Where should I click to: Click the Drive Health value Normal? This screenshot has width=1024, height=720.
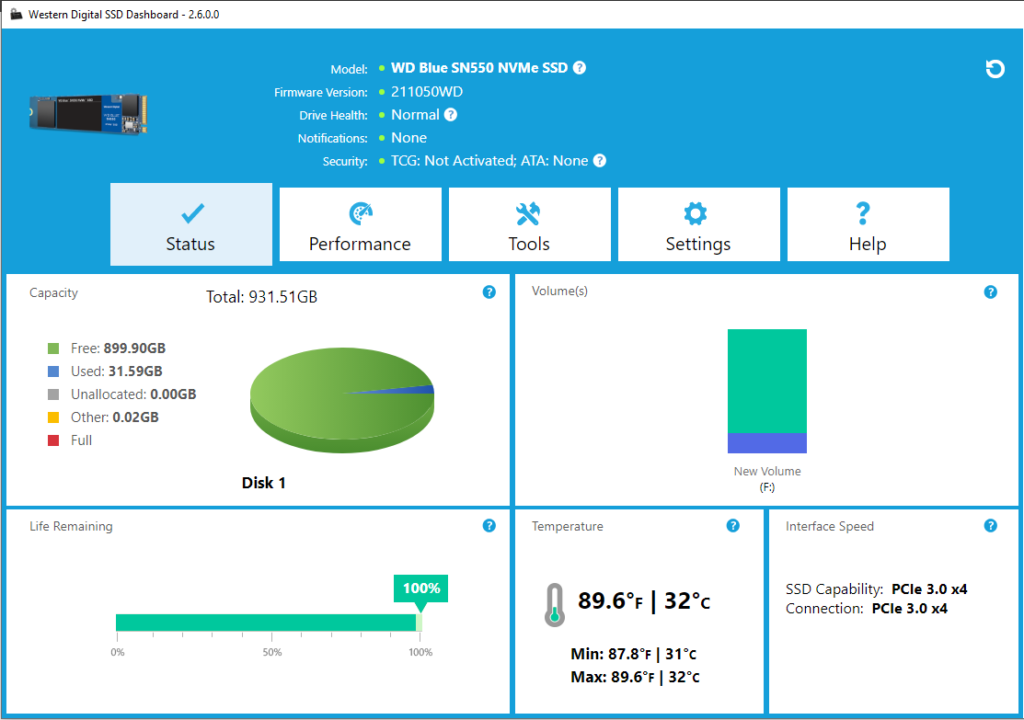[x=415, y=115]
